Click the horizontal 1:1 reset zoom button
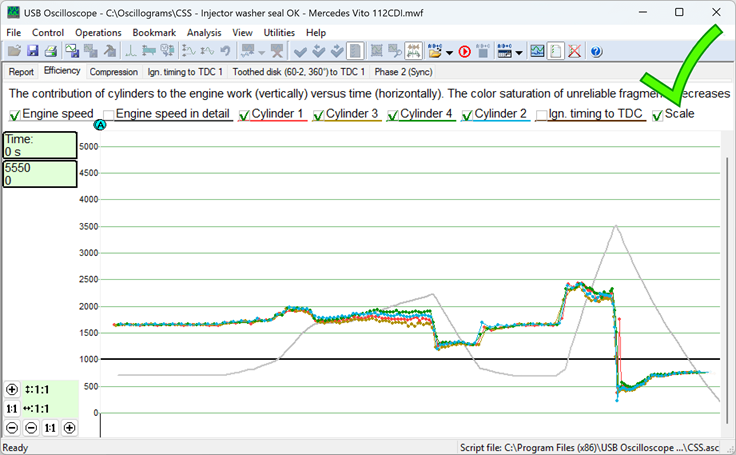736x455 pixels. pyautogui.click(x=50, y=427)
